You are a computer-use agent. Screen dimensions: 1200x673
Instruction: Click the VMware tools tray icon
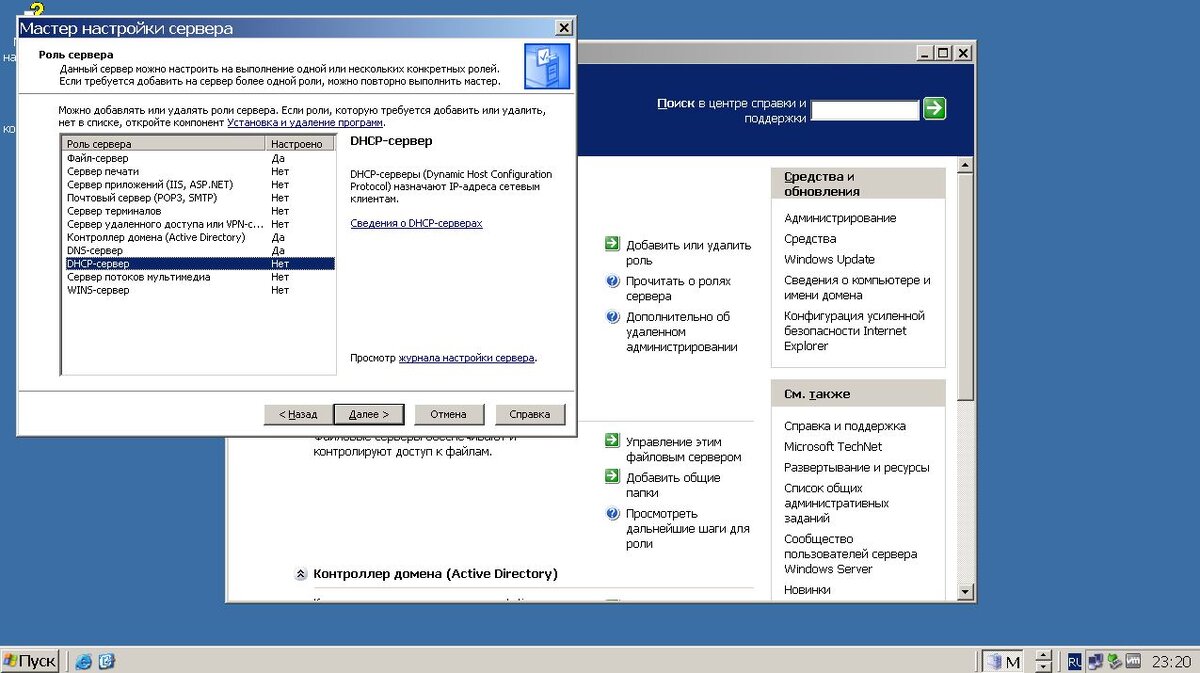coord(1133,661)
